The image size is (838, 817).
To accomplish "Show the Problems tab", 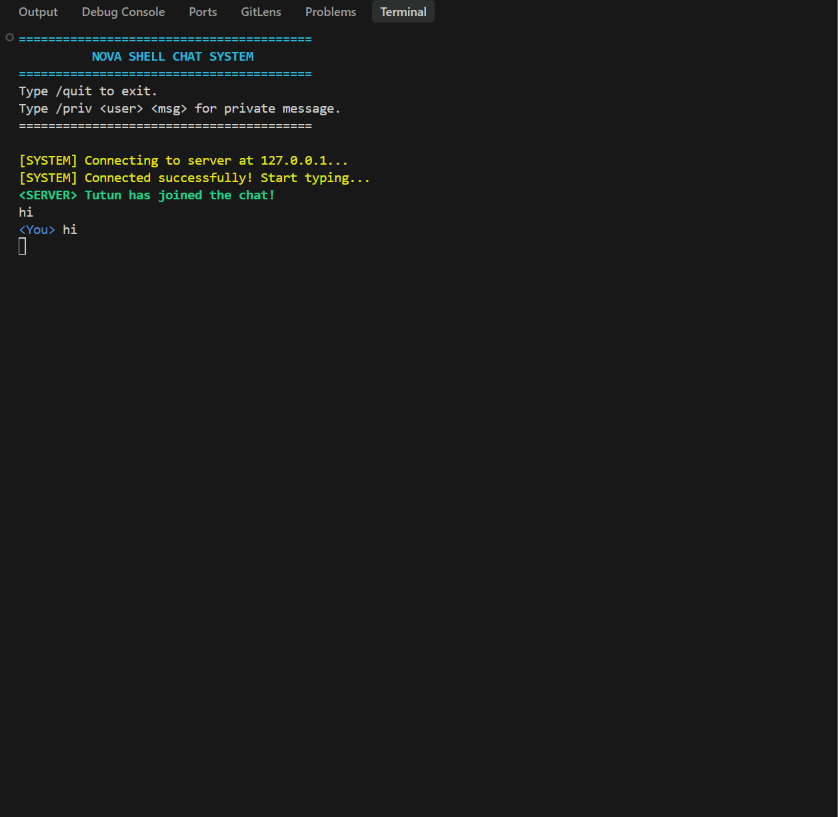I will click(330, 12).
